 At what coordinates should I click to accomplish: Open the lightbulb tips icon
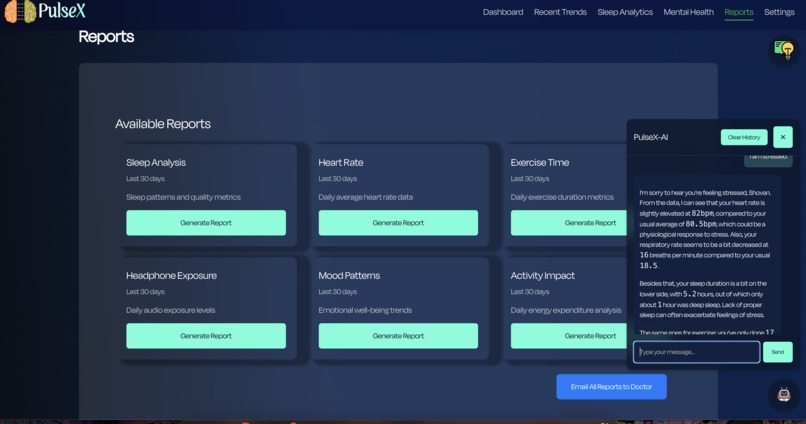(x=784, y=50)
